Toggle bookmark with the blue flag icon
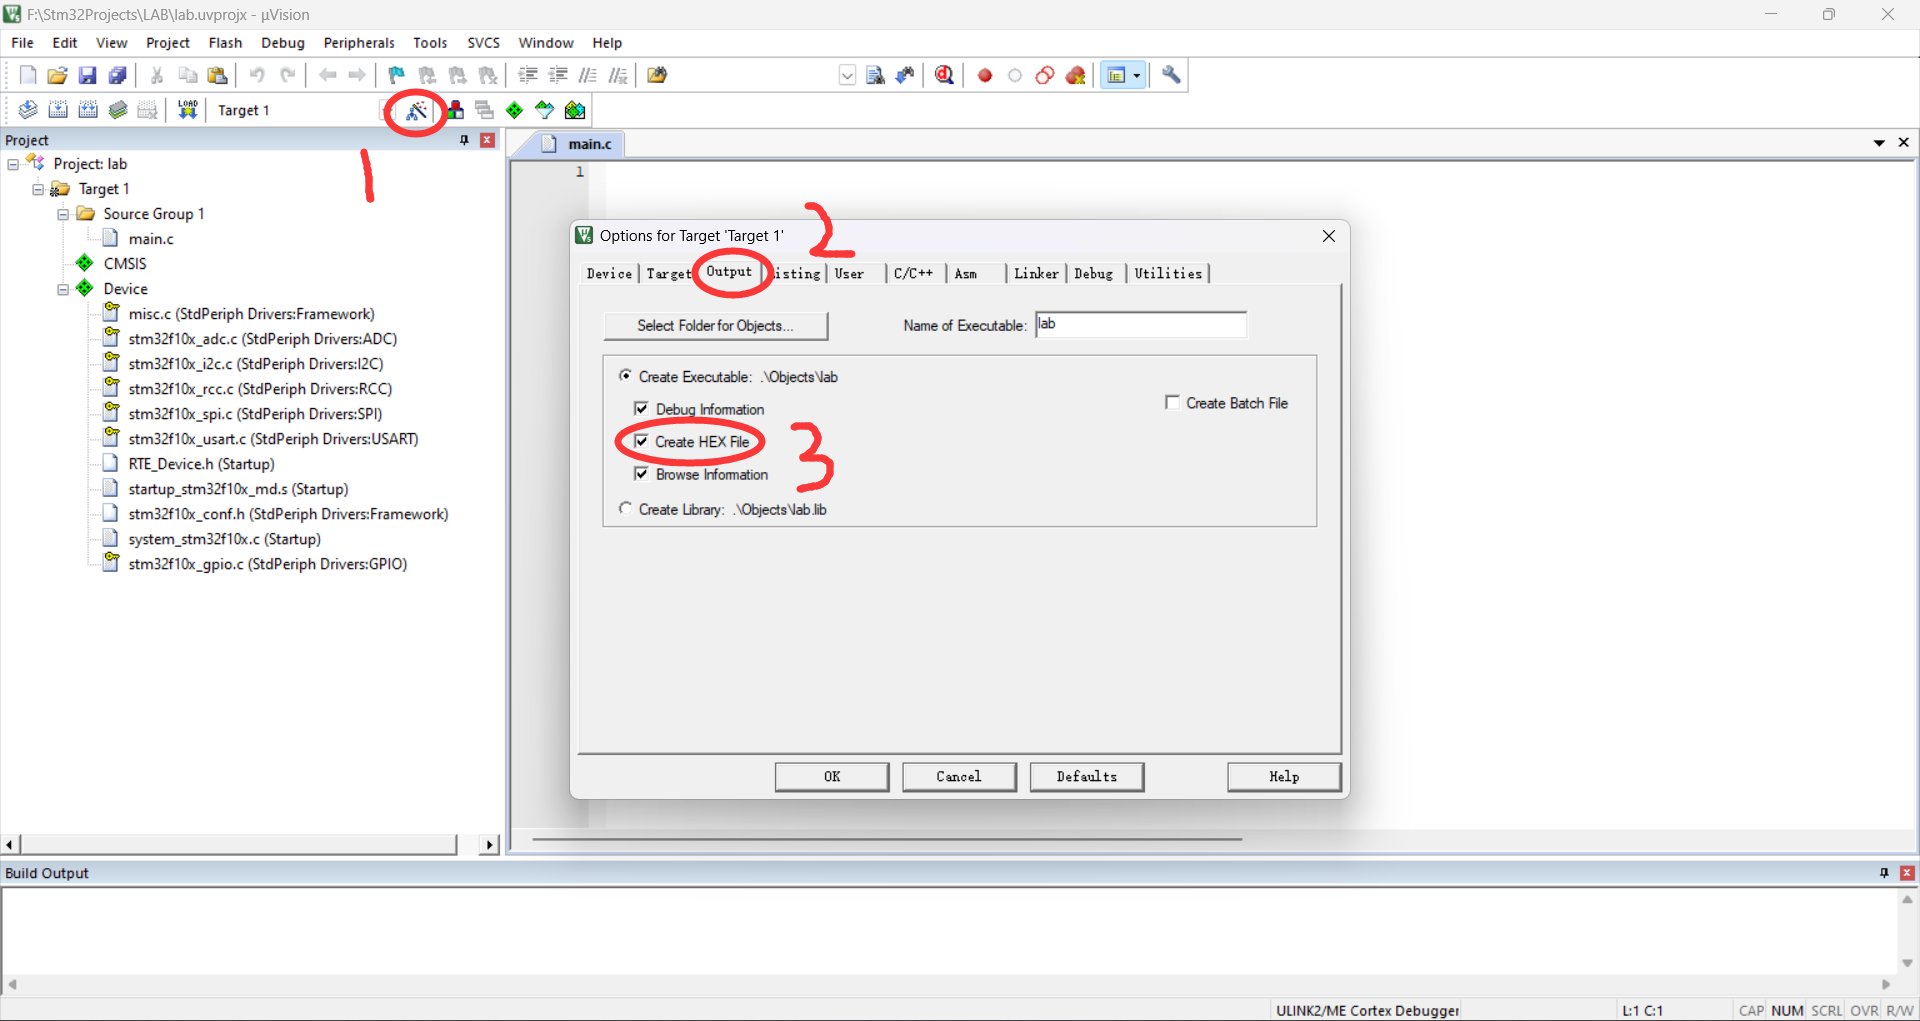This screenshot has width=1920, height=1021. click(x=397, y=75)
